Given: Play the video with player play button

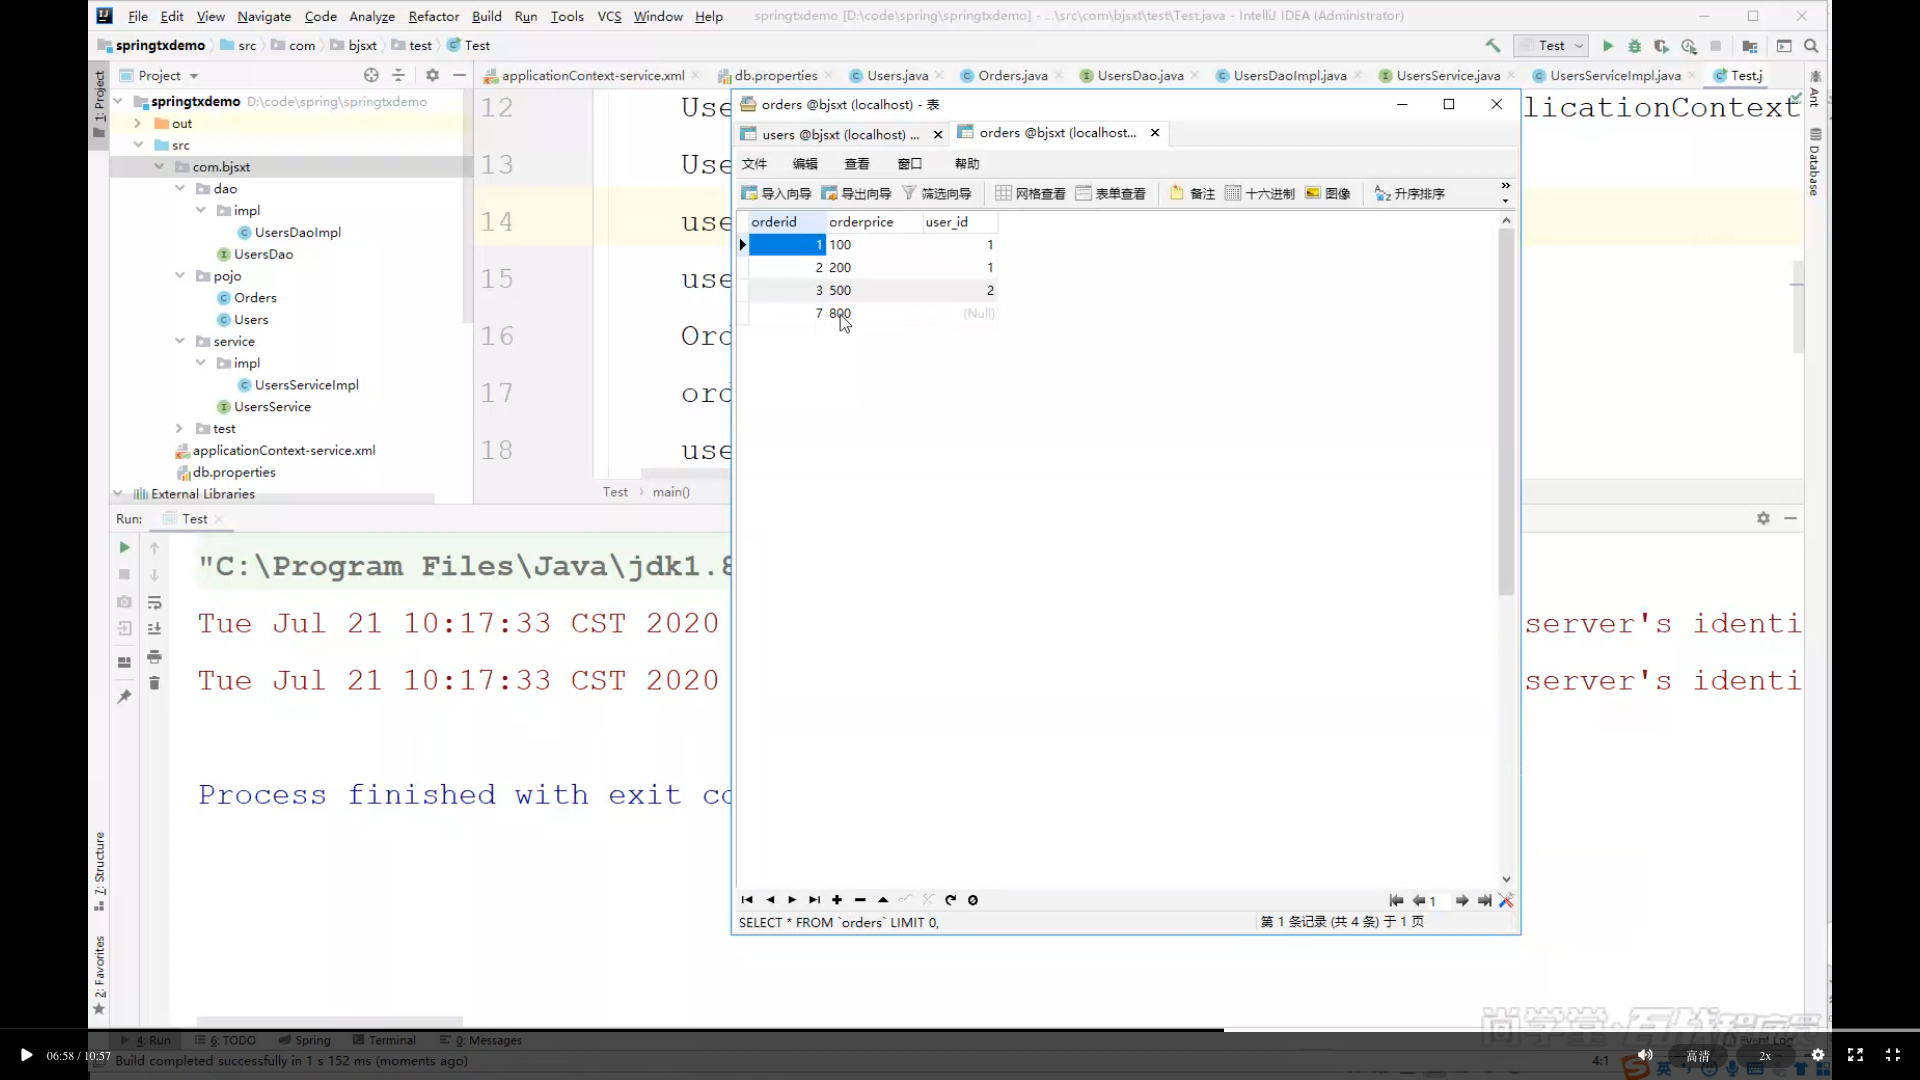Looking at the screenshot, I should pos(26,1055).
